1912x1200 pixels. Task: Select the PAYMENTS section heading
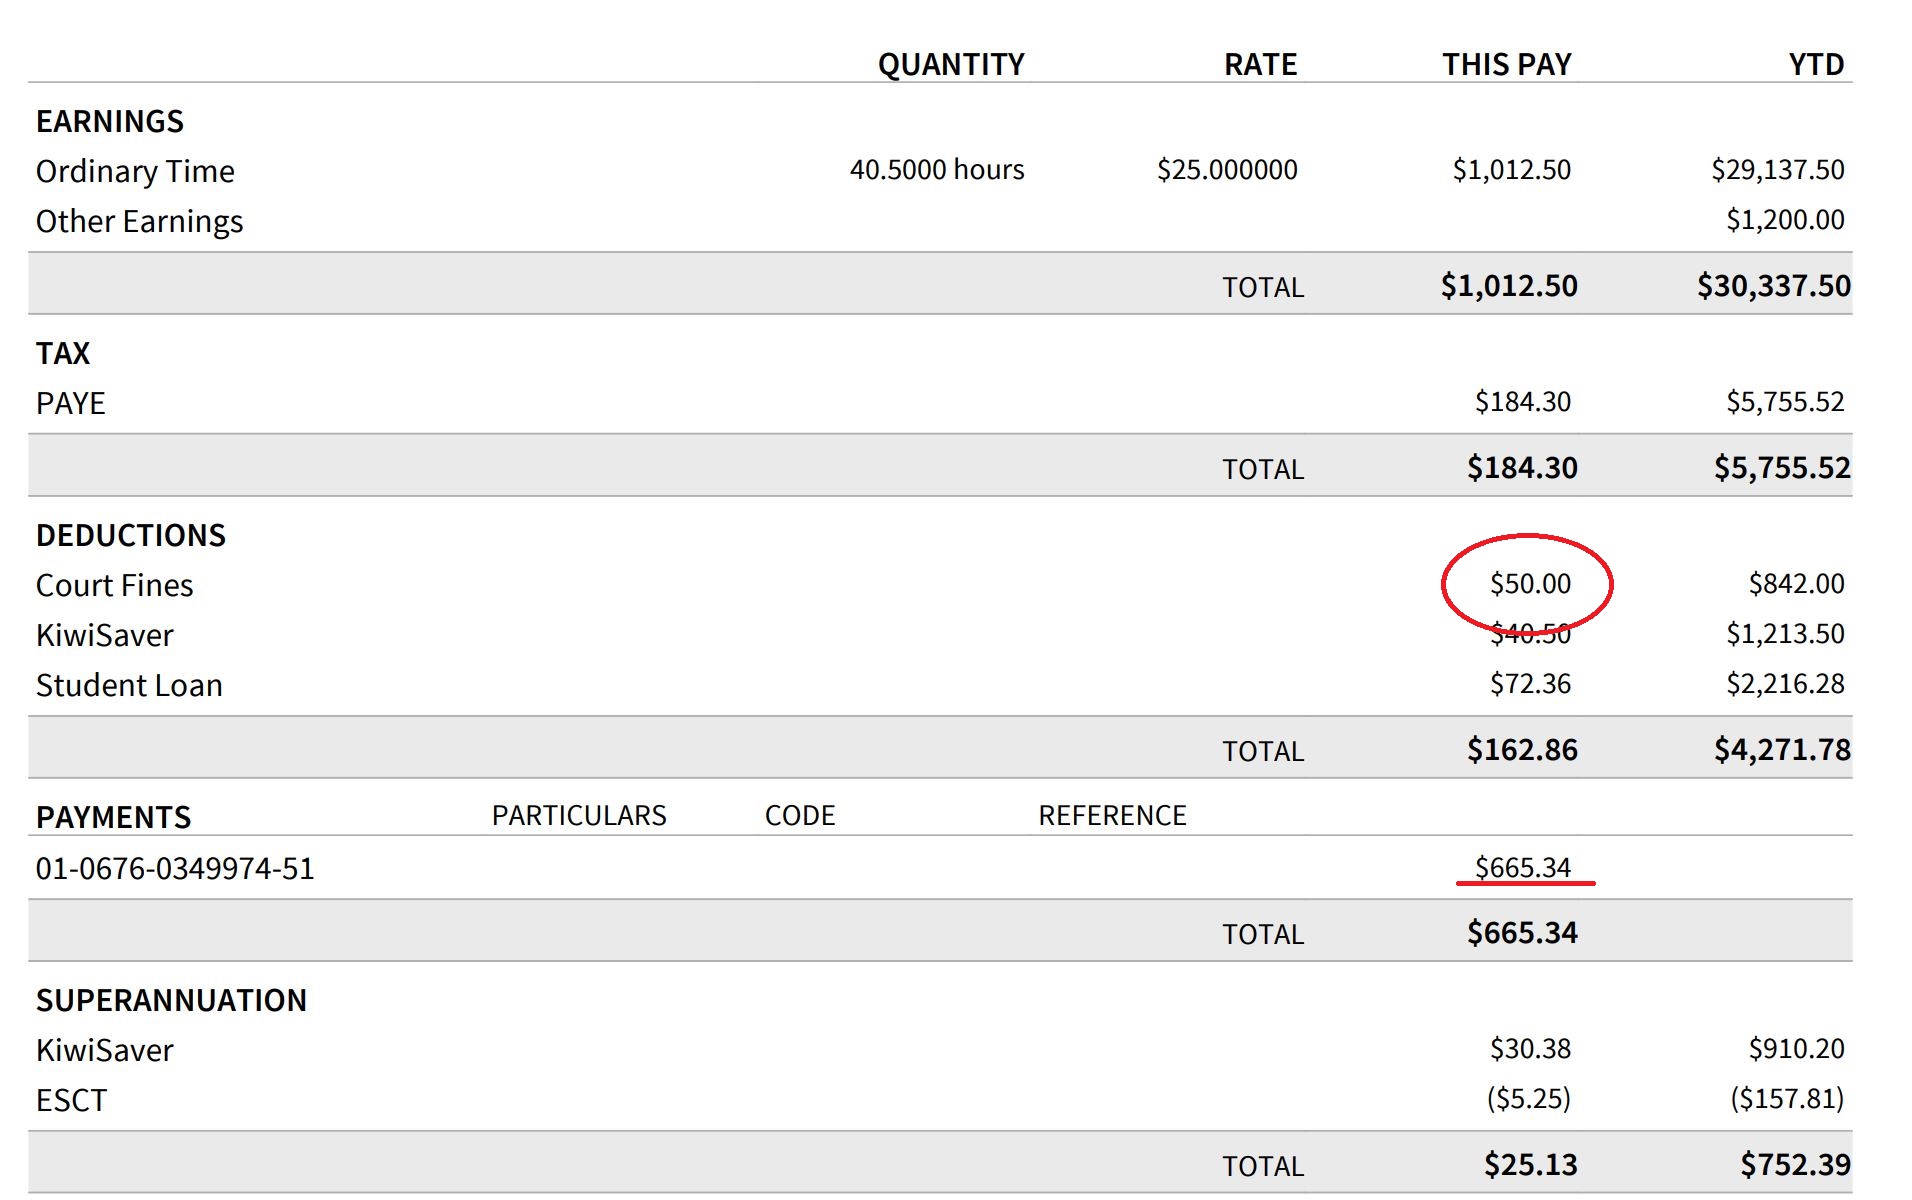click(113, 817)
